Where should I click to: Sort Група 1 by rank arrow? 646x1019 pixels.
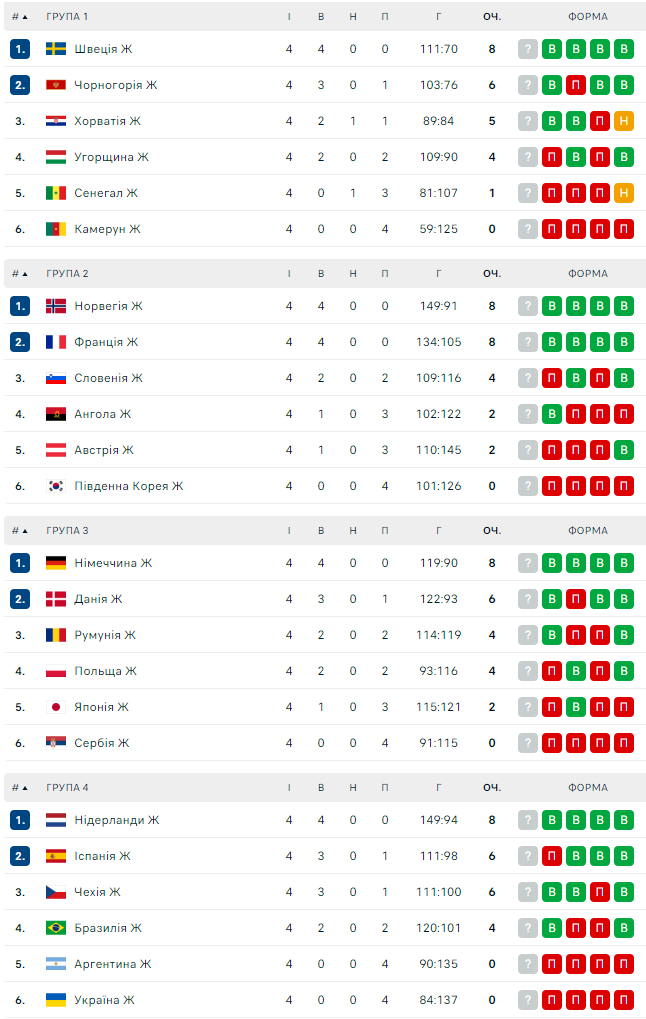click(x=25, y=17)
